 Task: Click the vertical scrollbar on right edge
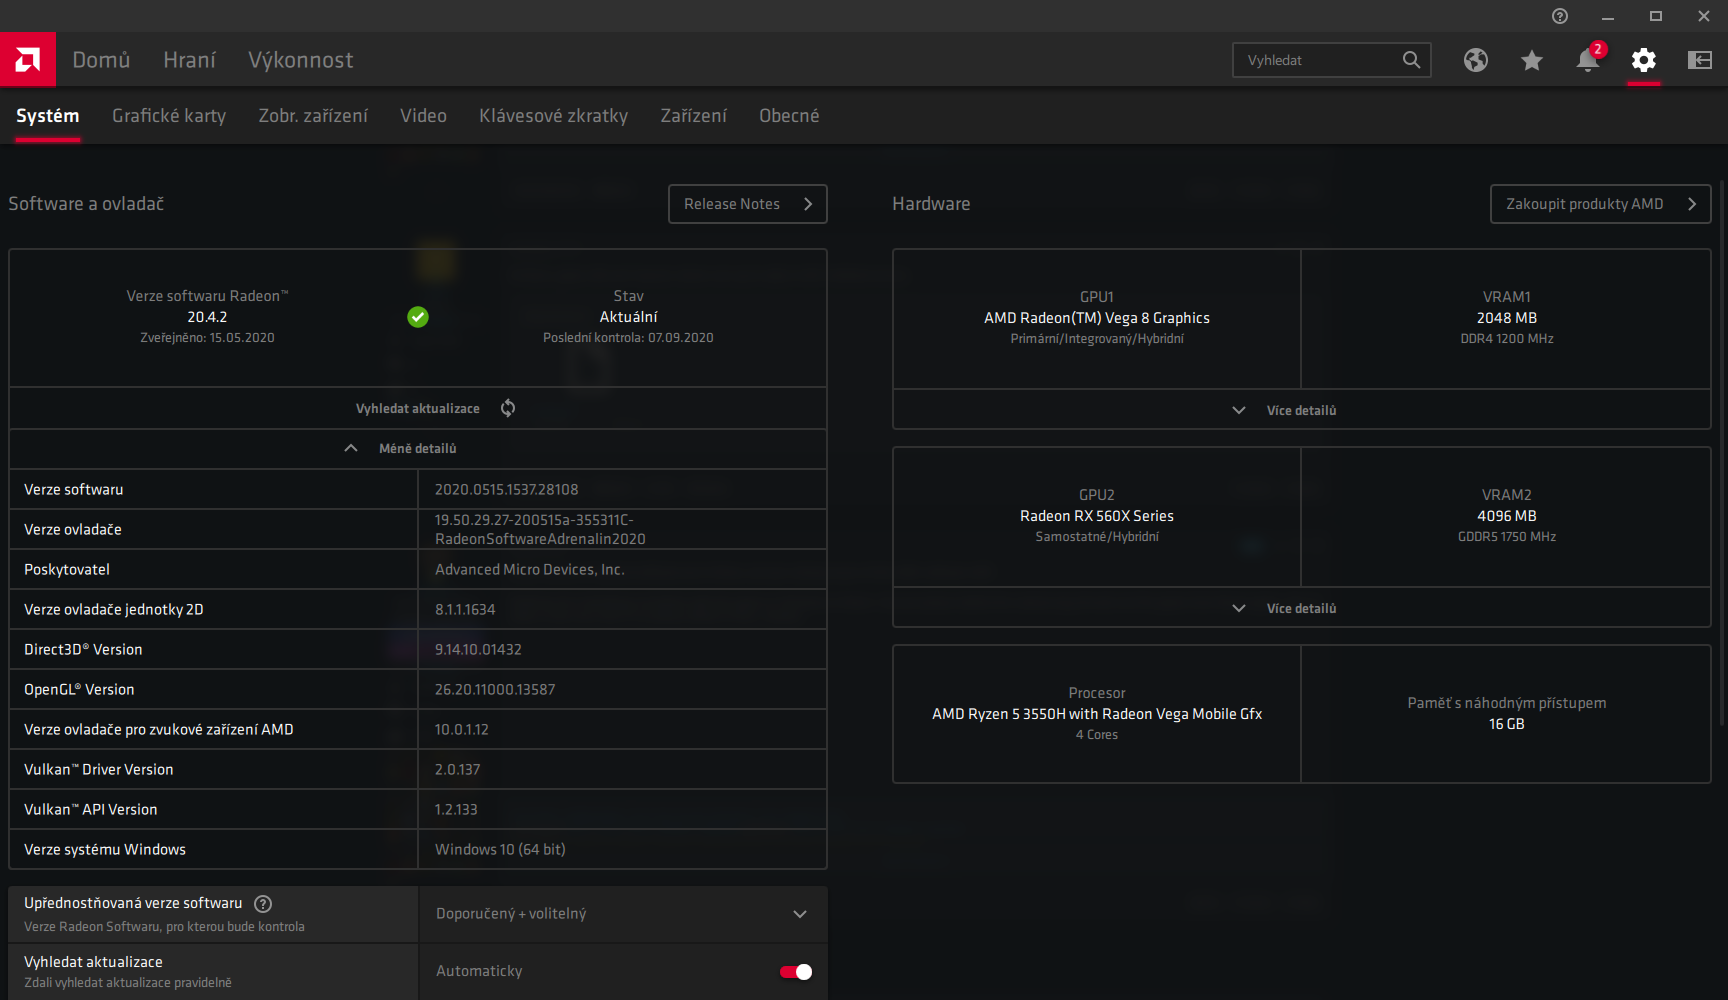click(1722, 455)
